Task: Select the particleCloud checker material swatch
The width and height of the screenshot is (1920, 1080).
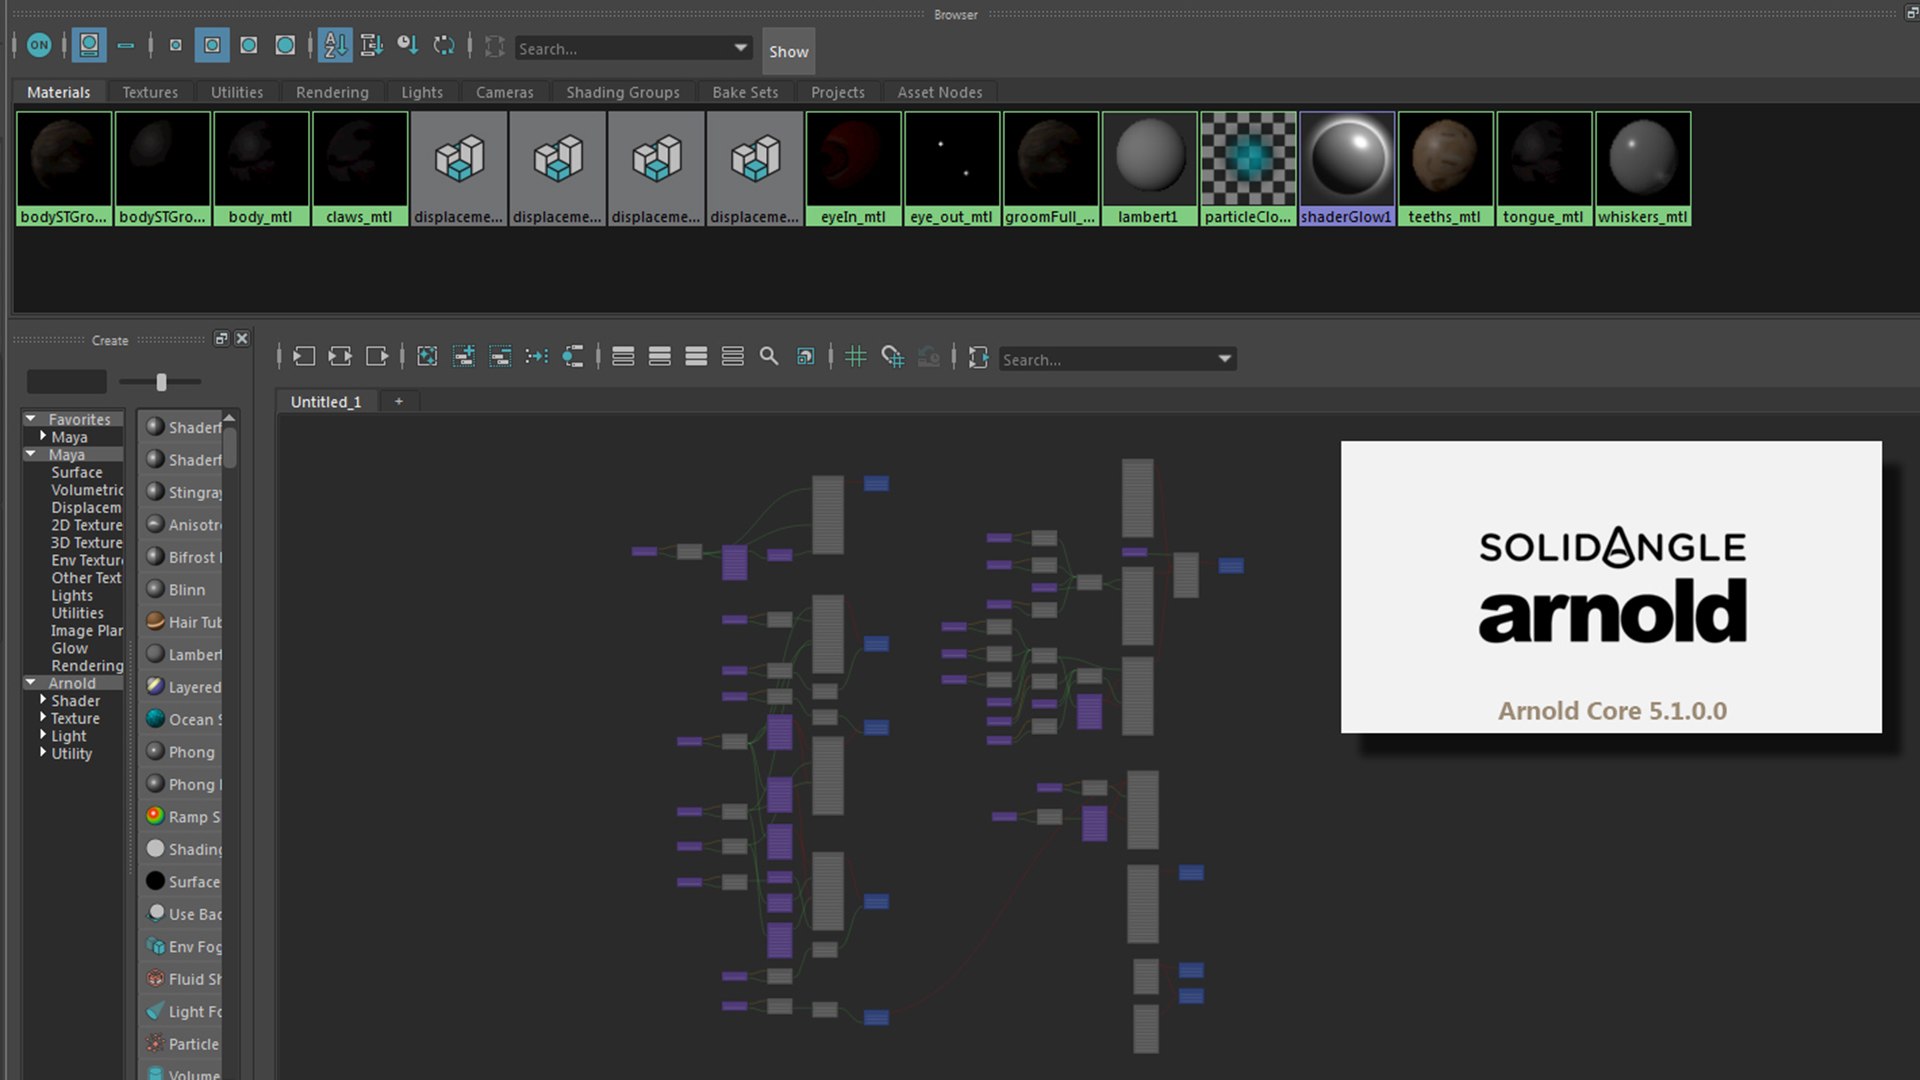Action: (x=1248, y=168)
